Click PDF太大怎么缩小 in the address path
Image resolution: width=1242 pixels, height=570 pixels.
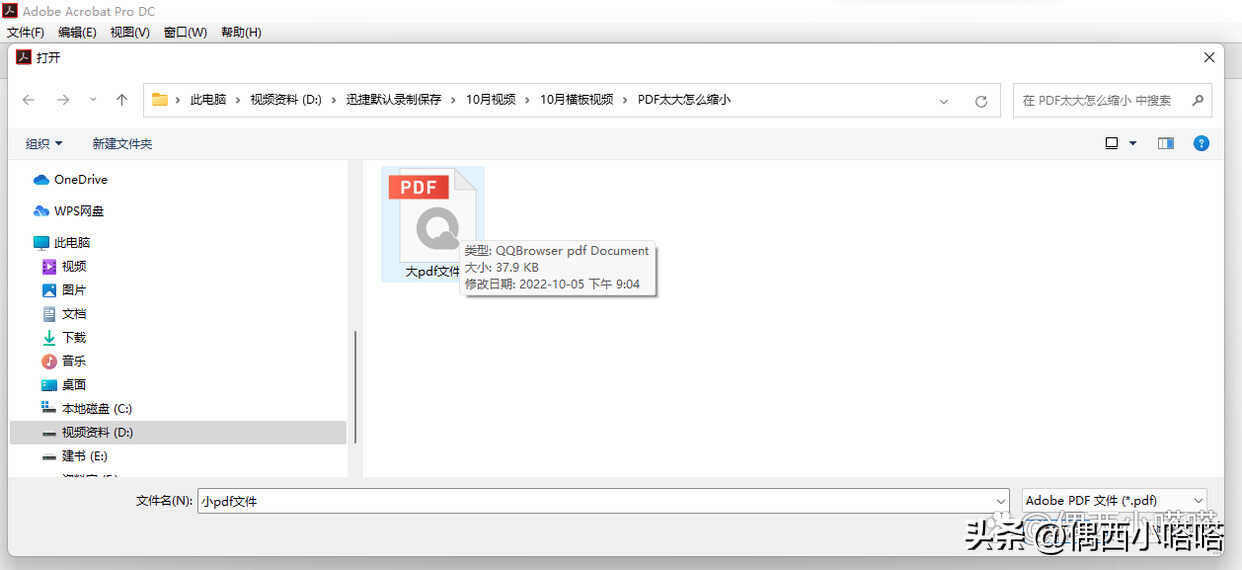[x=684, y=100]
